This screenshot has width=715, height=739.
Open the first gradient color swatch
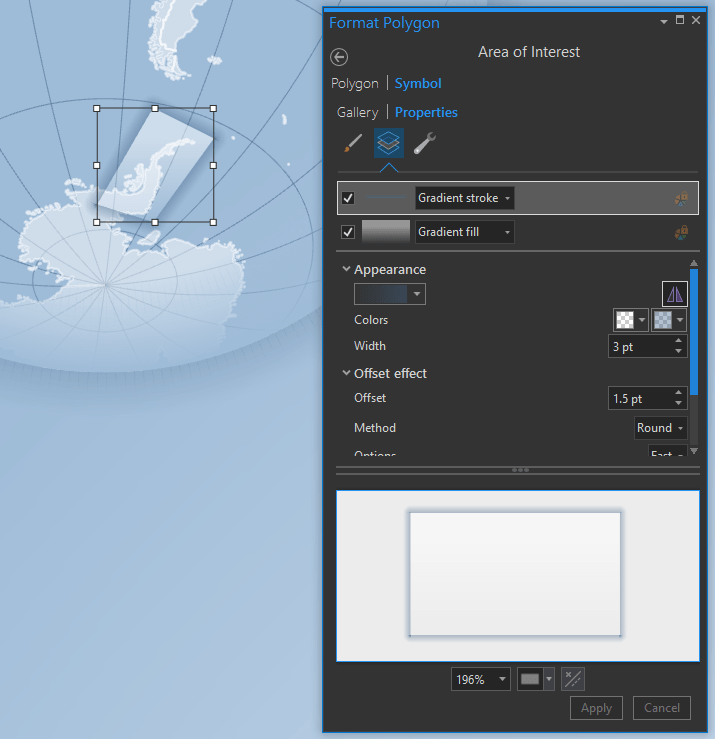point(631,320)
